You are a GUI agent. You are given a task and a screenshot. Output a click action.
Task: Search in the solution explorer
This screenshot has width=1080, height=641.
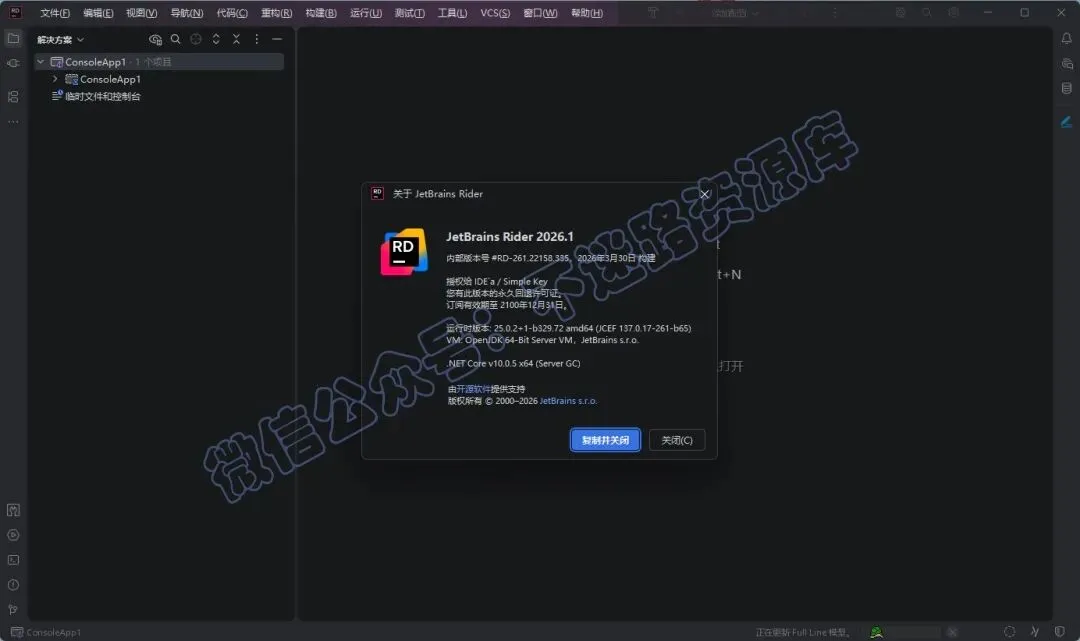click(x=176, y=39)
